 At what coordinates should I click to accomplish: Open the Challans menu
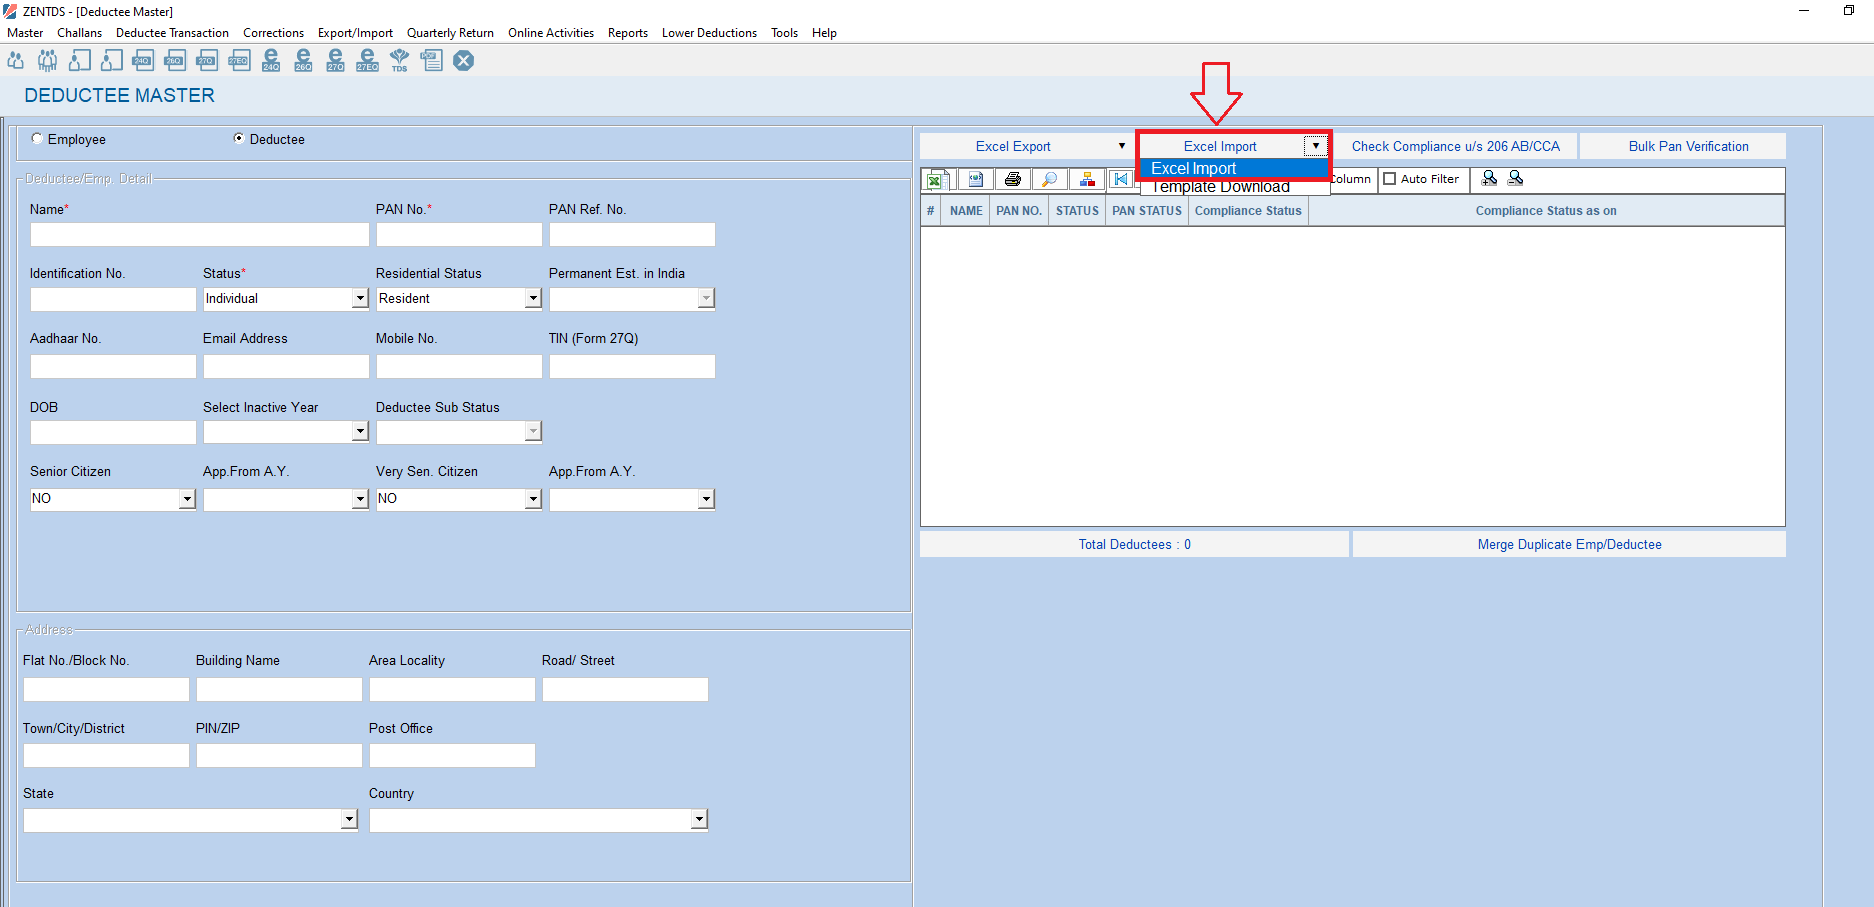tap(79, 33)
